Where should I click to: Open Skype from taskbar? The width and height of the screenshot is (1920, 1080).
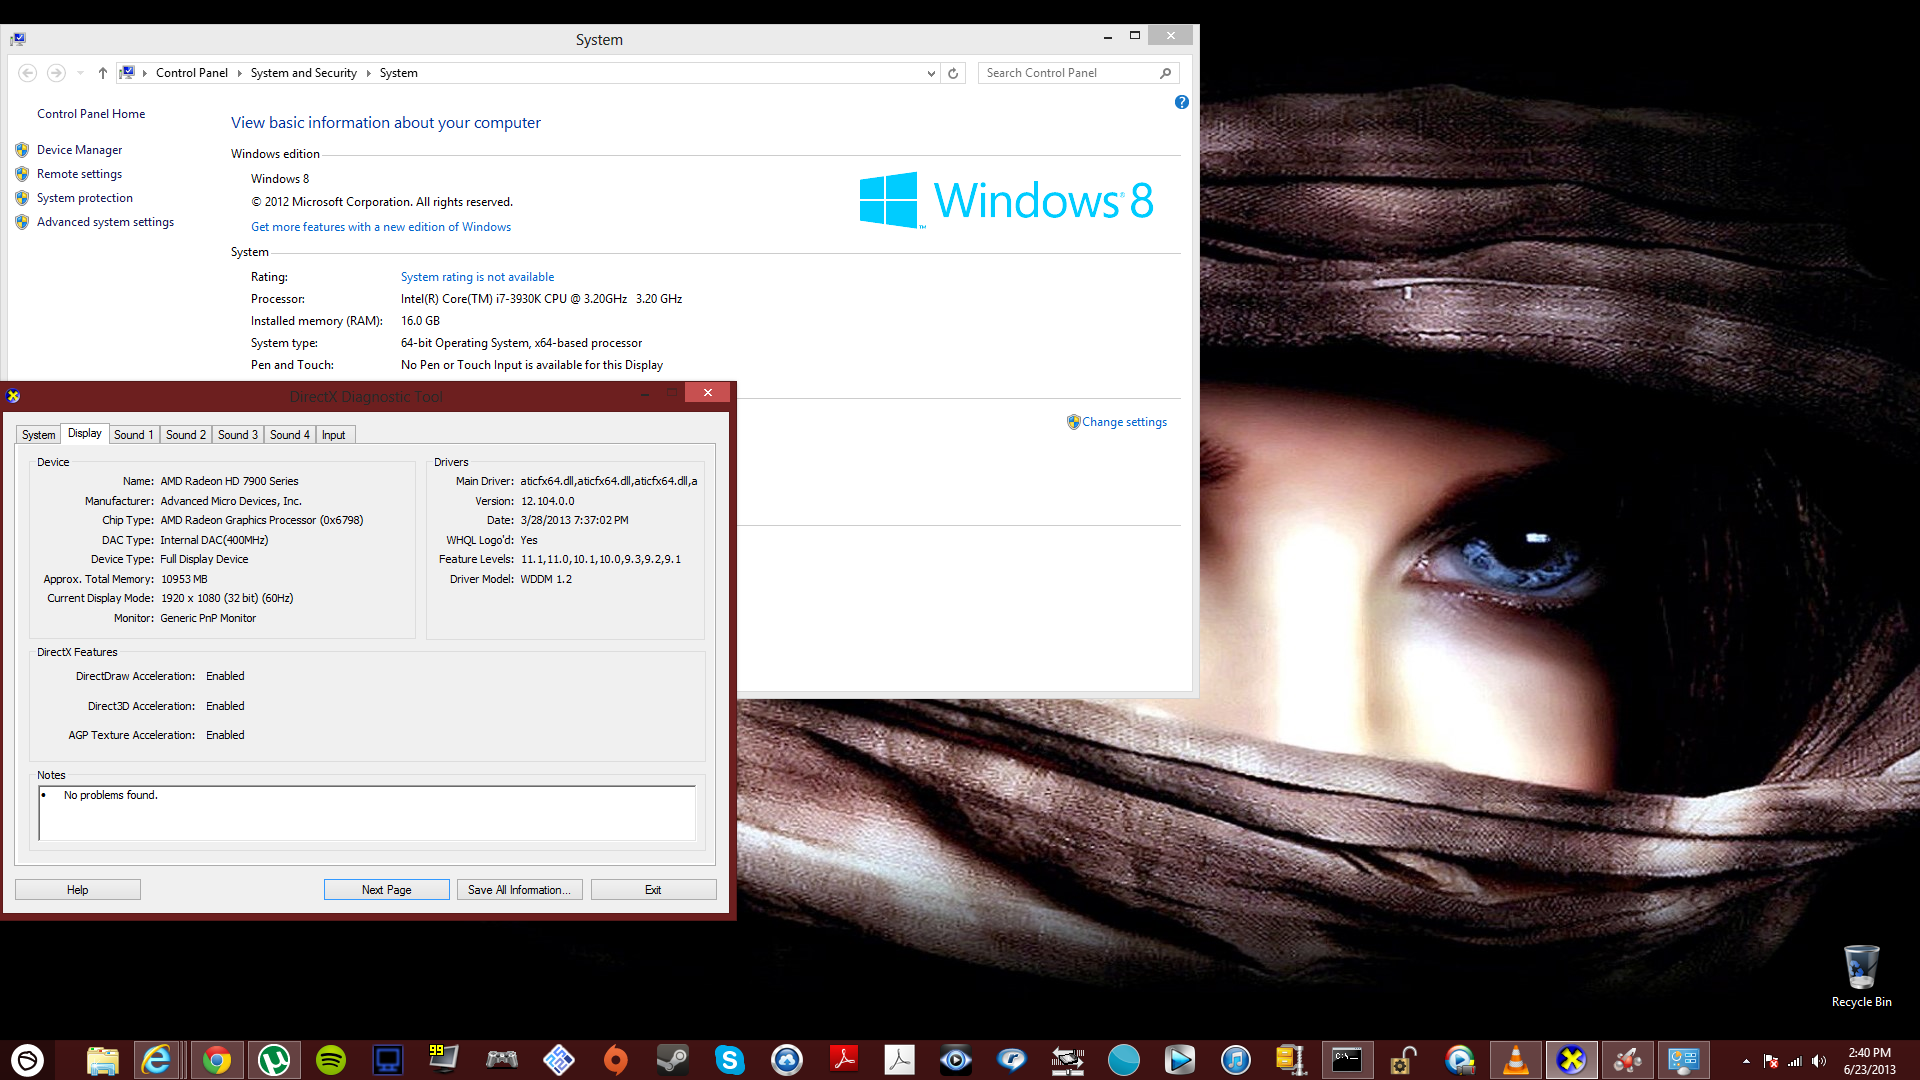point(730,1060)
